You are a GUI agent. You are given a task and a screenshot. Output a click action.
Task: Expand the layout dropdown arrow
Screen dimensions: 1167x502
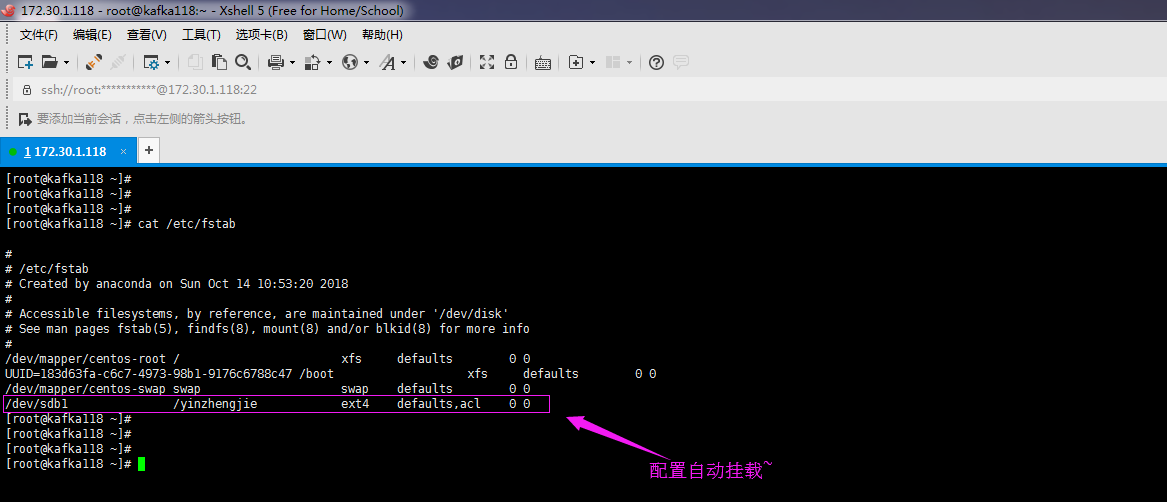click(x=630, y=63)
